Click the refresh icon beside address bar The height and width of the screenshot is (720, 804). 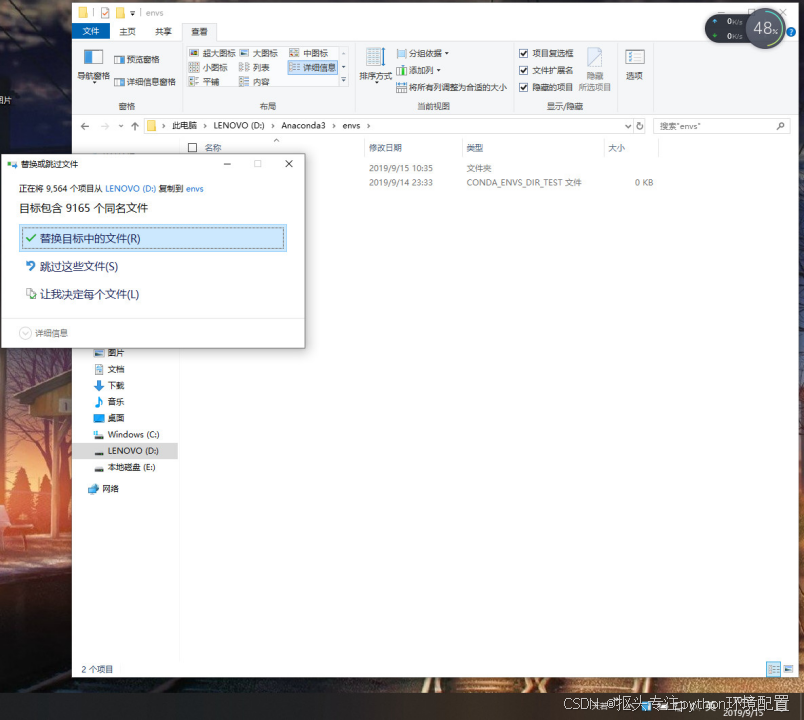pyautogui.click(x=639, y=126)
